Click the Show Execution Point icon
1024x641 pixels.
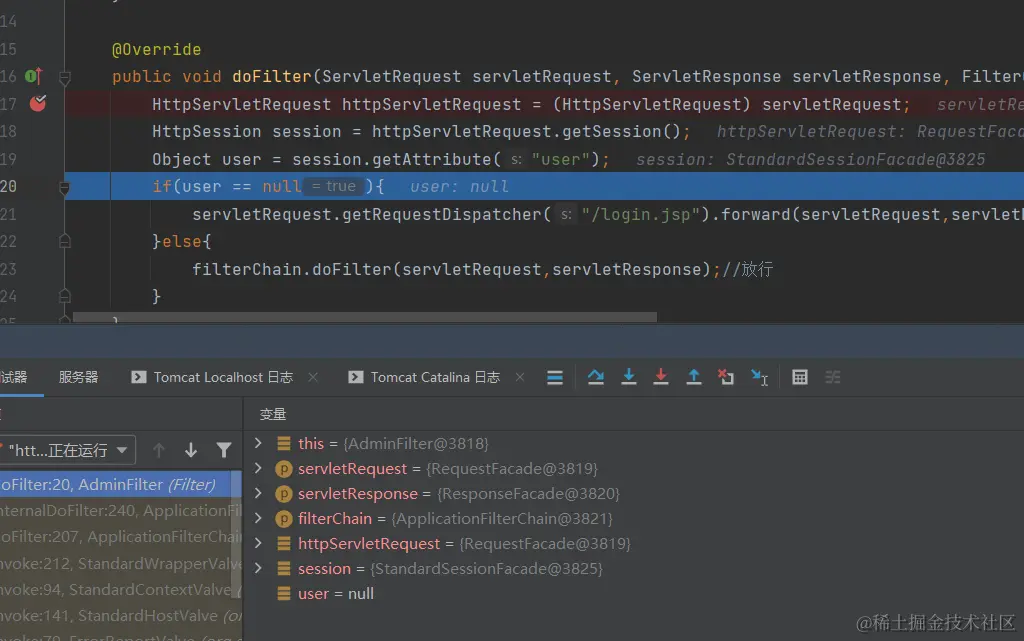tap(554, 377)
